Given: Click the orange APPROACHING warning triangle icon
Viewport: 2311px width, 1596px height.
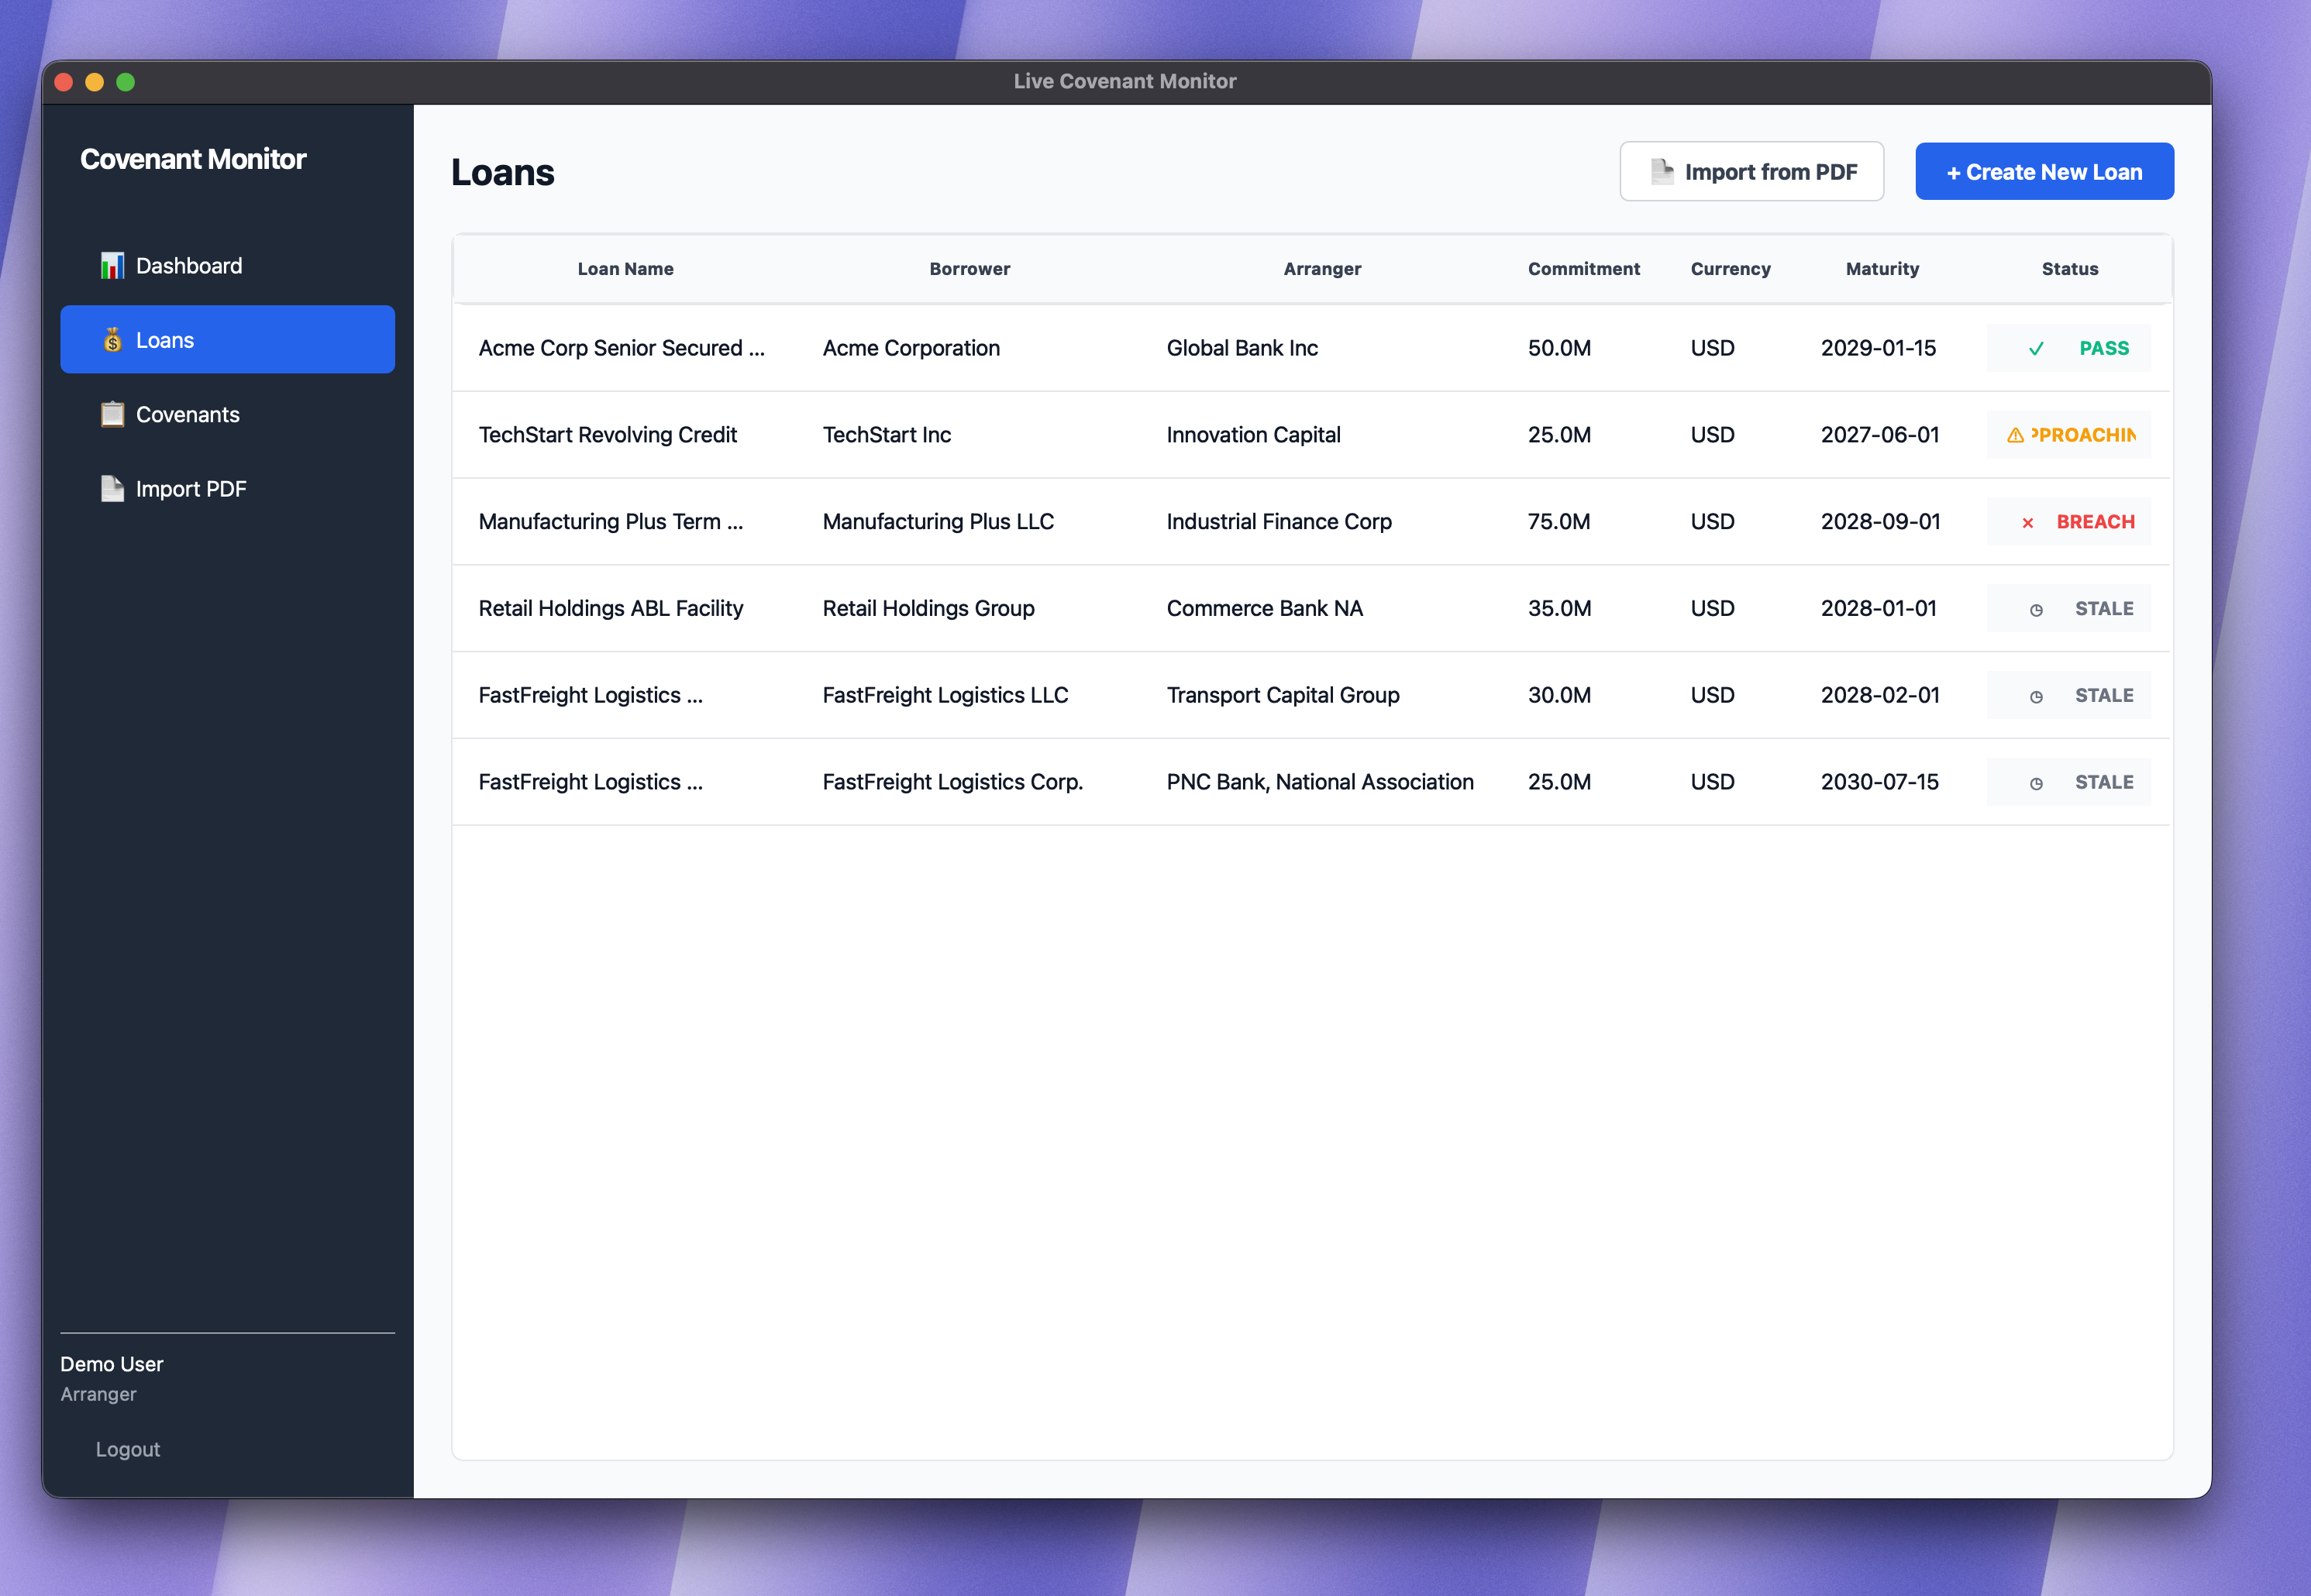Looking at the screenshot, I should click(2015, 435).
